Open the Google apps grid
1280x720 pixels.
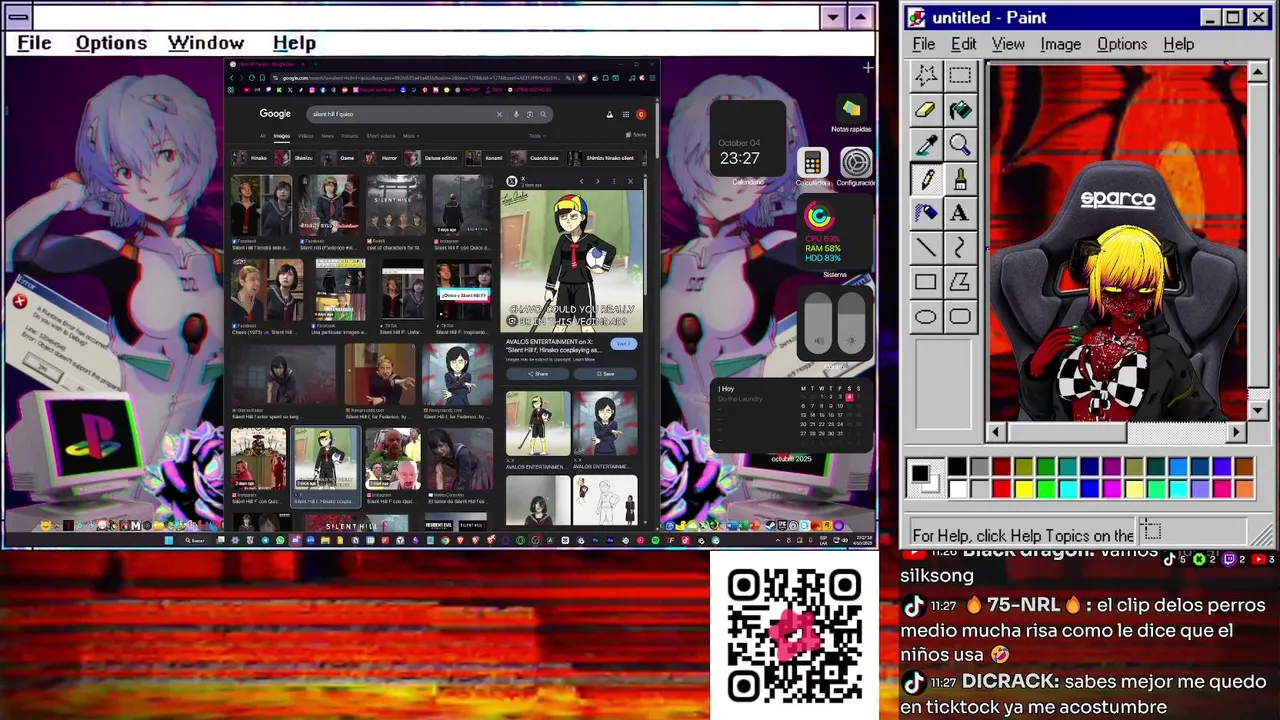point(625,114)
